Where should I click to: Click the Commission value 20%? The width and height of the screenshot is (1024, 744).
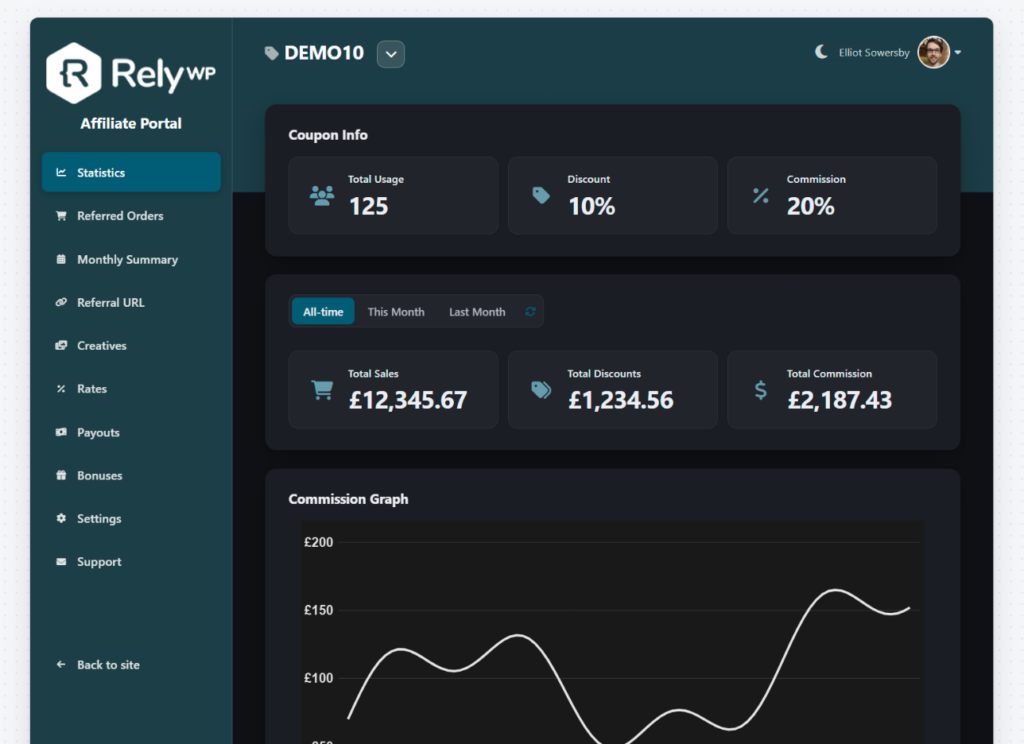click(810, 206)
